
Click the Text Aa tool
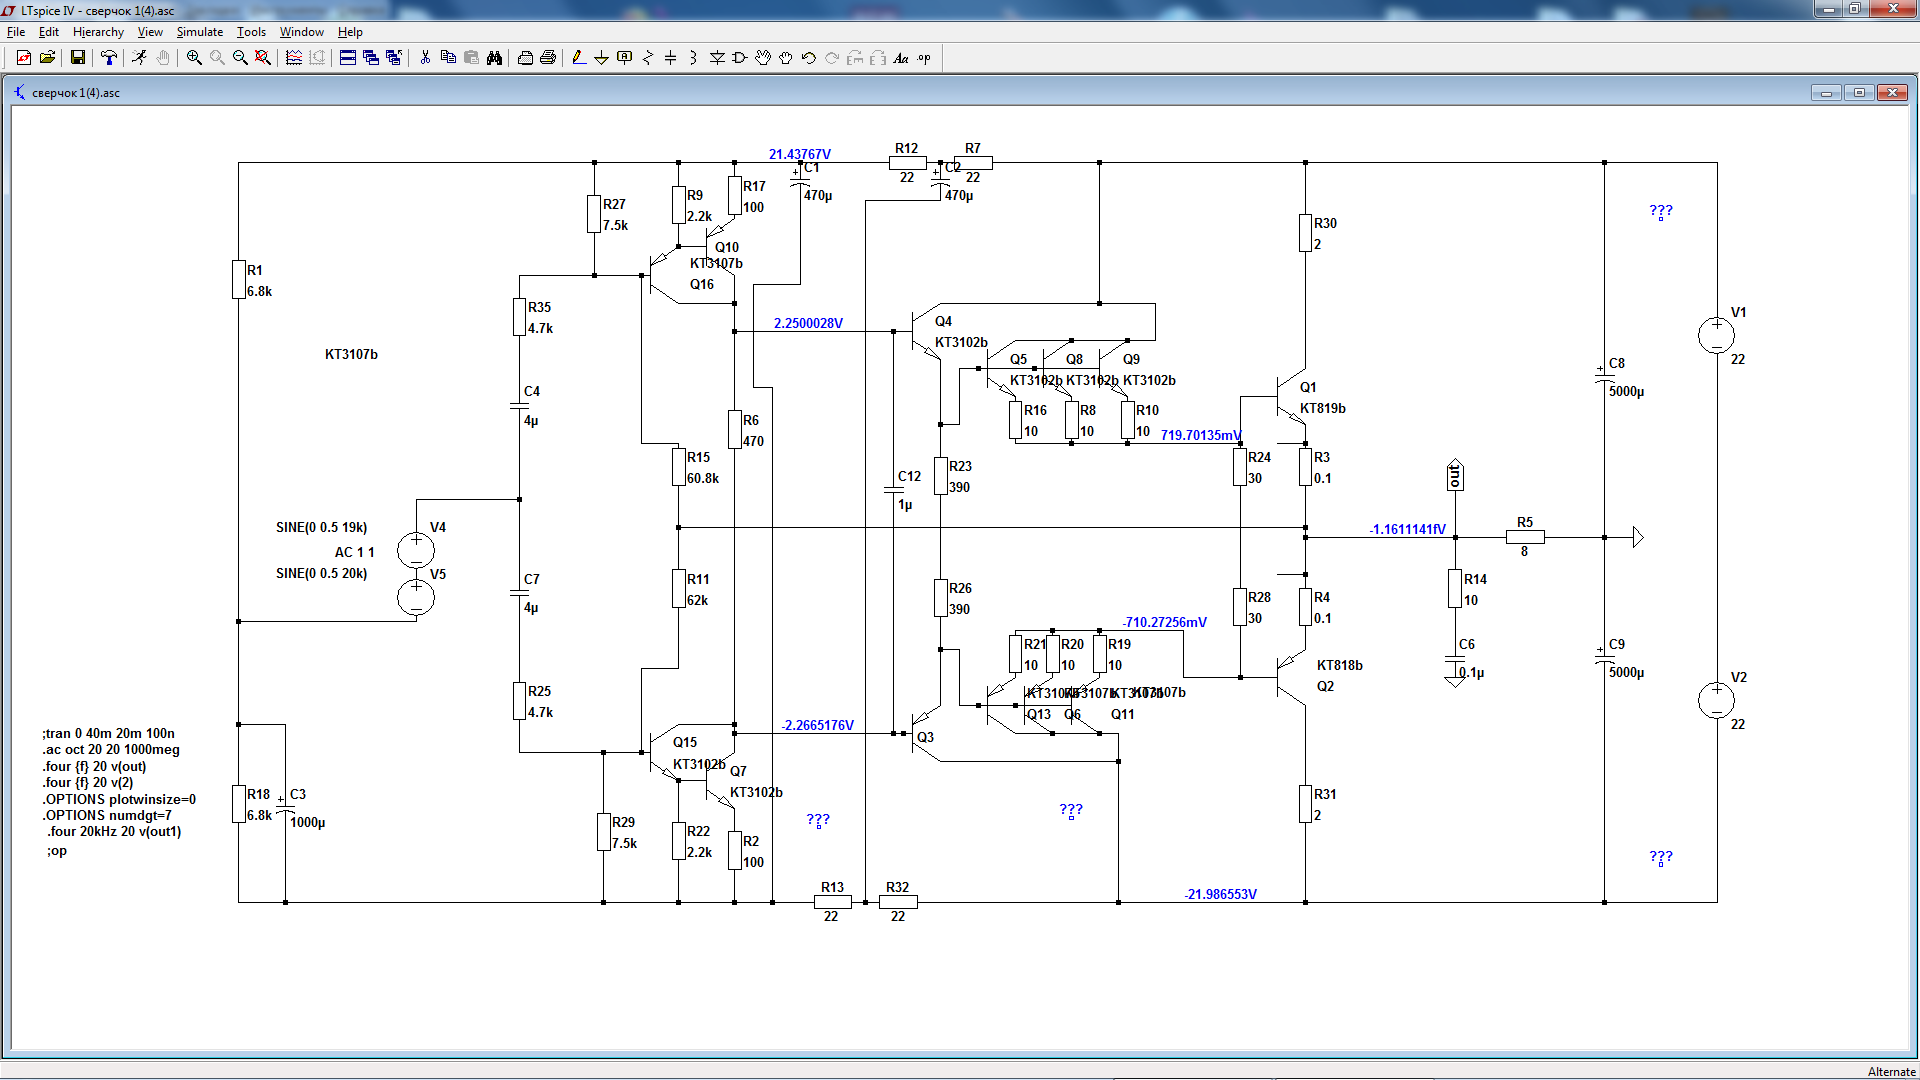coord(901,58)
